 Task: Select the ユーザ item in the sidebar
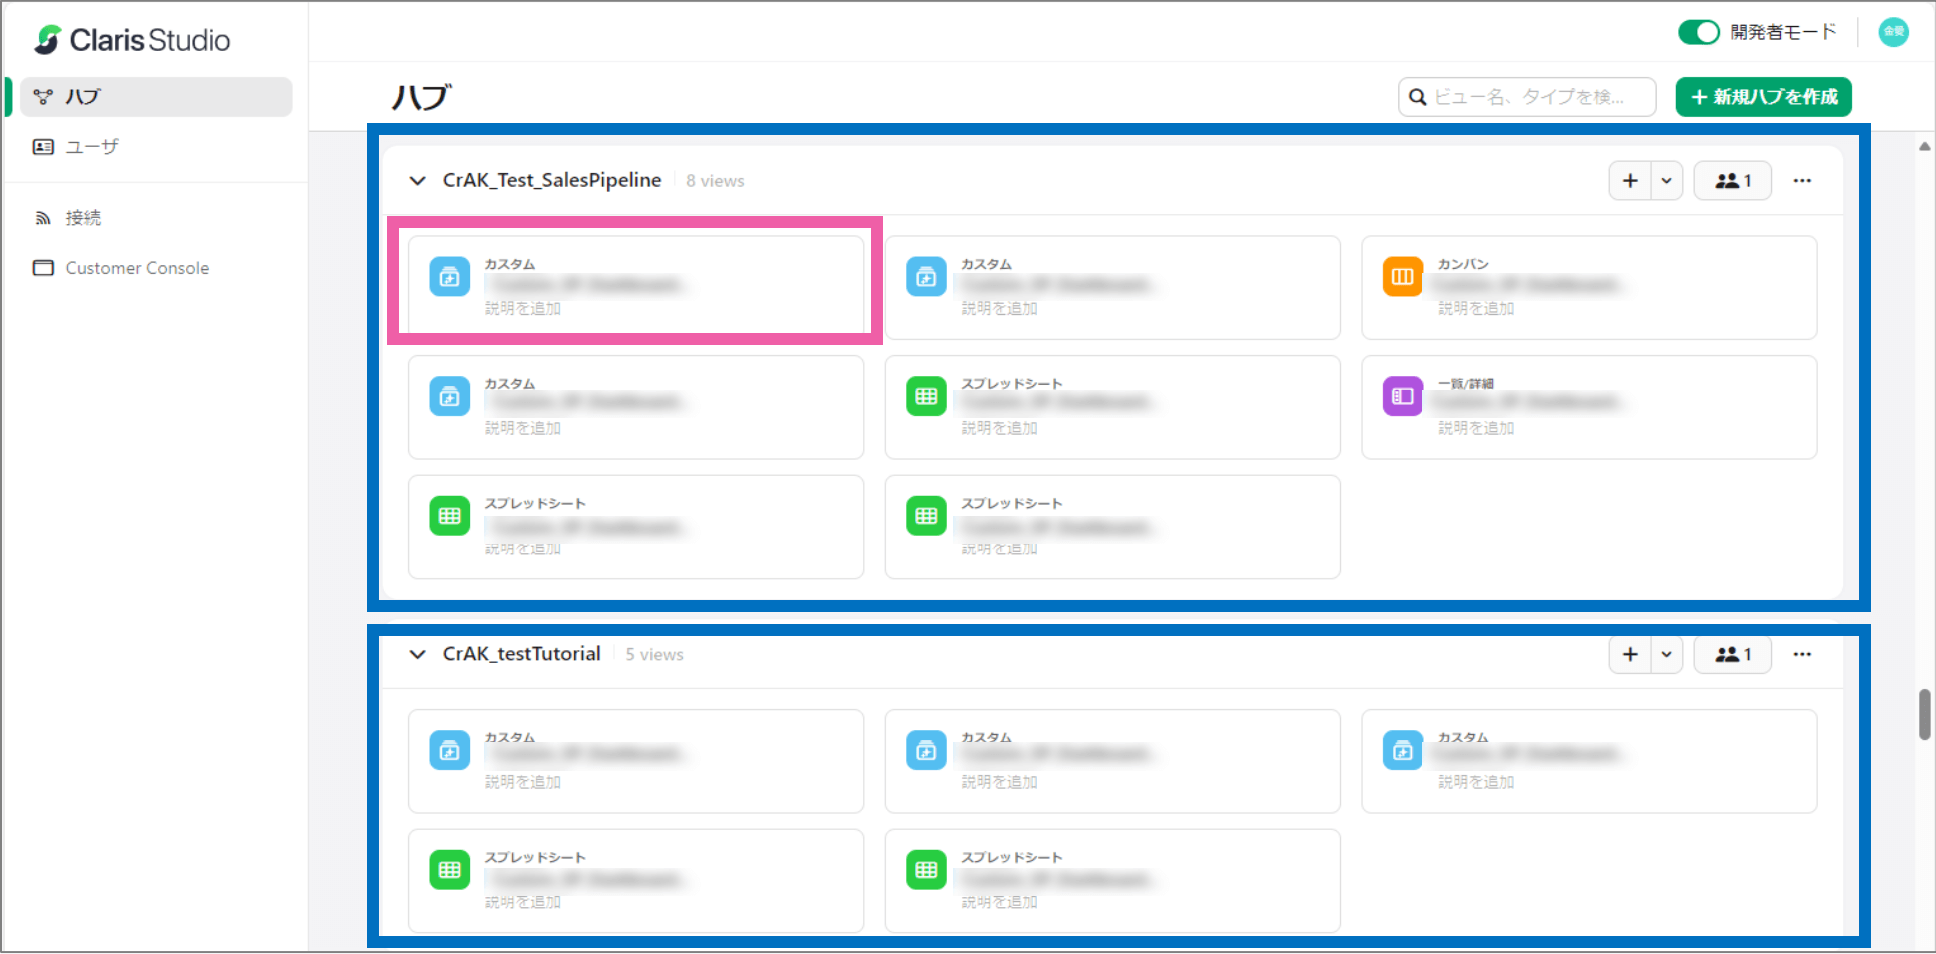[91, 146]
